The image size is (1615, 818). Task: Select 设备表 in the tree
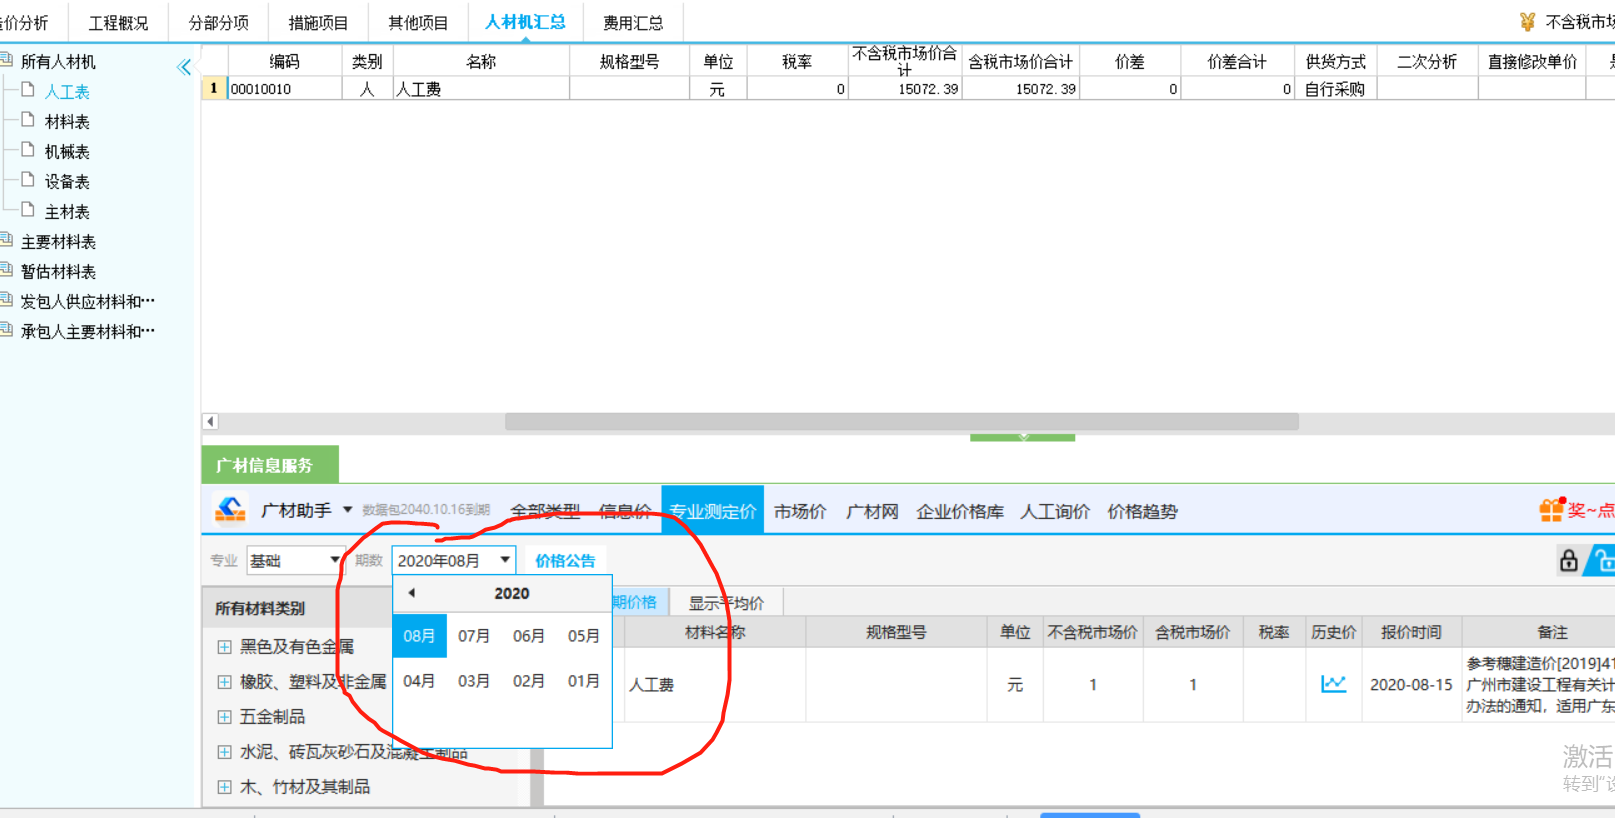pos(67,181)
